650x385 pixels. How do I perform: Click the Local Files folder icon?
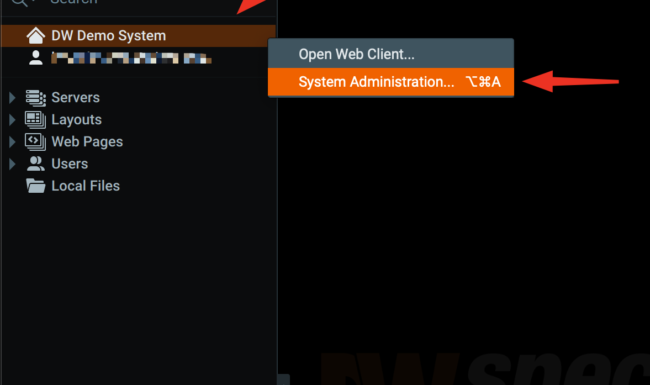(x=36, y=186)
